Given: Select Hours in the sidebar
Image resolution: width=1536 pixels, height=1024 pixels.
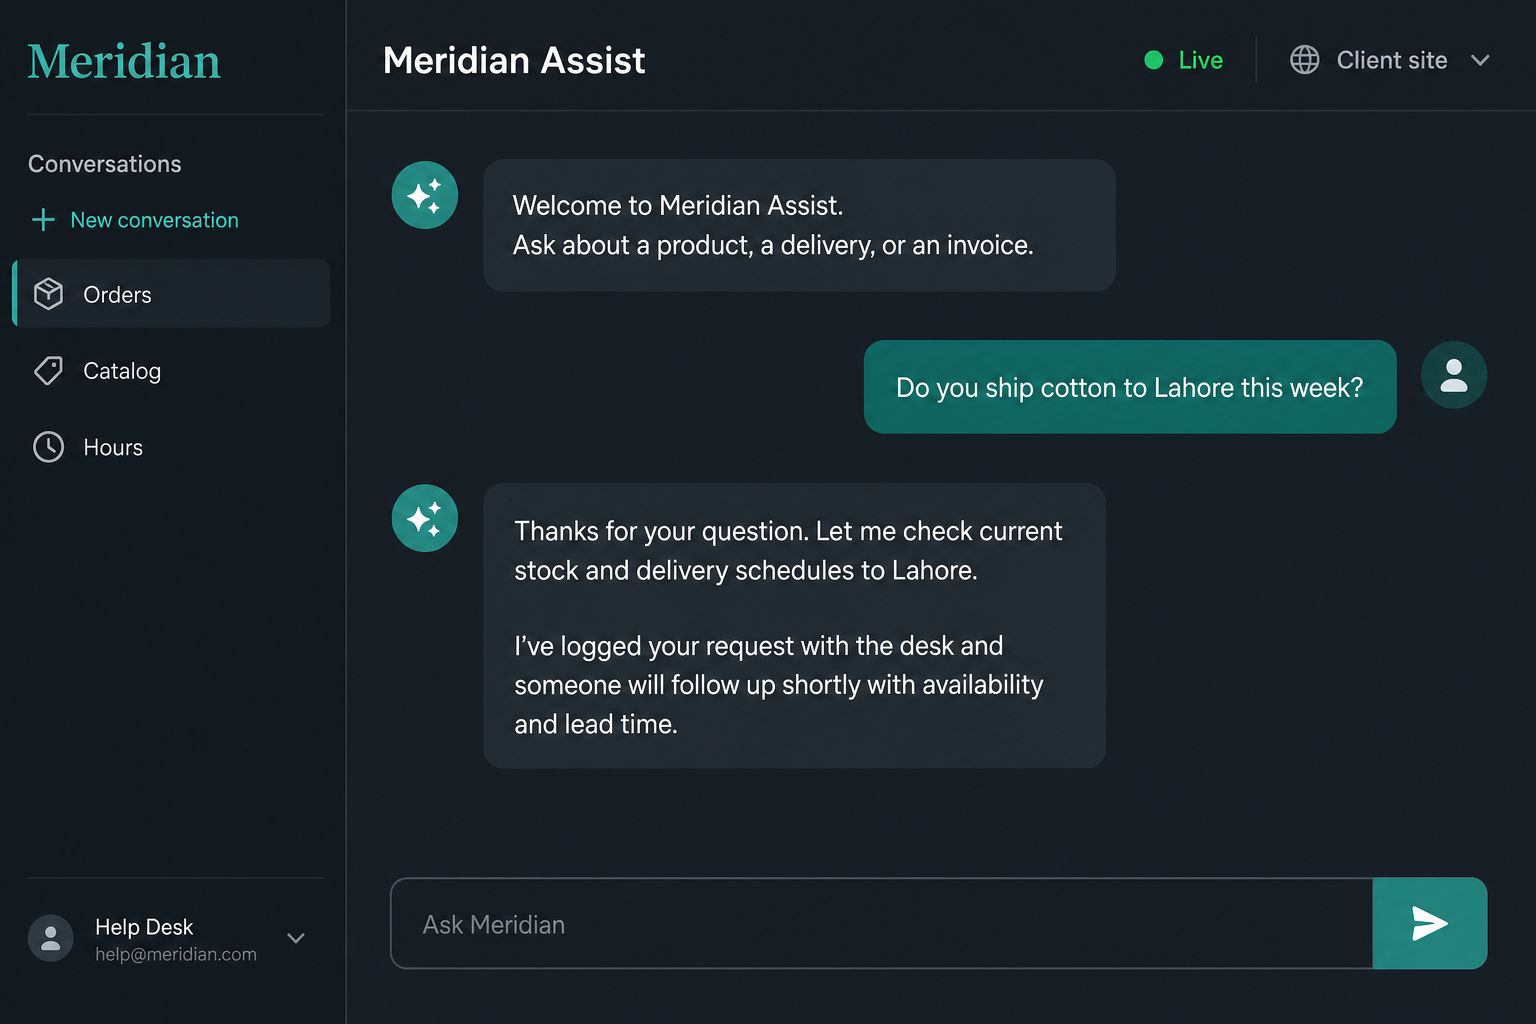Looking at the screenshot, I should tap(171, 447).
